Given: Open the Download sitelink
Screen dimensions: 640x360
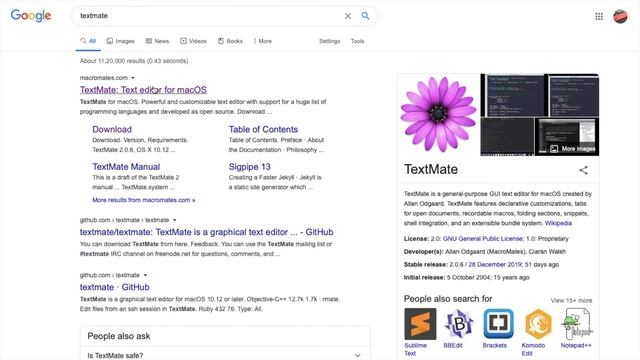Looking at the screenshot, I should pos(112,129).
